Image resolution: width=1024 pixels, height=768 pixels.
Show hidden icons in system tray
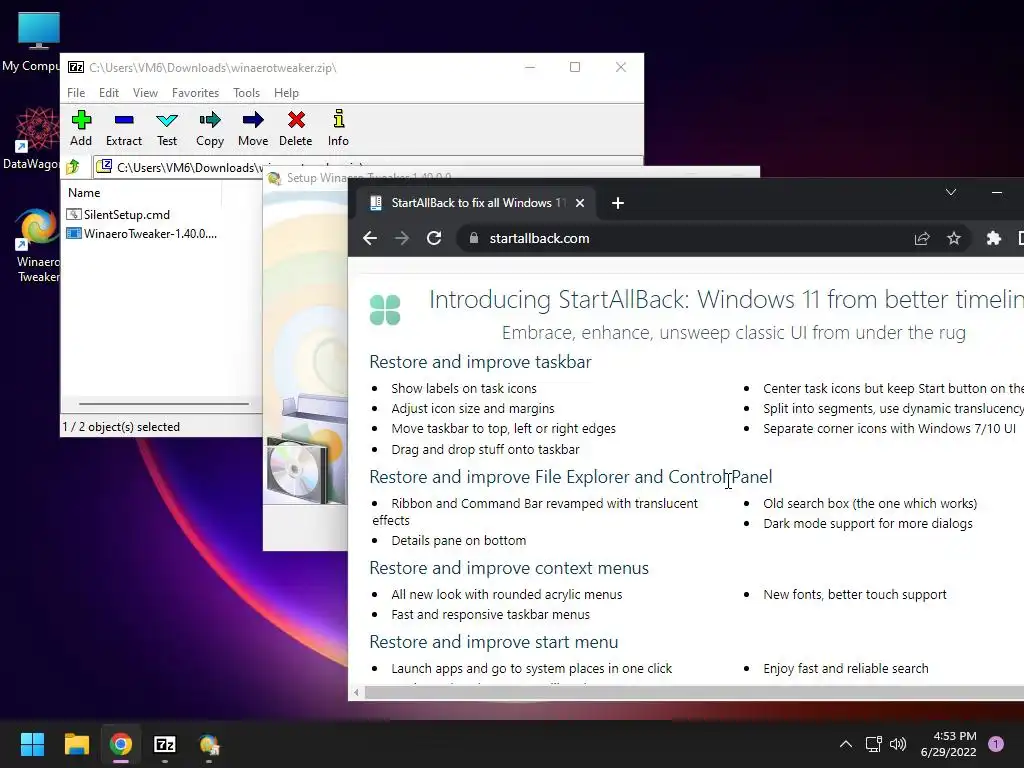(846, 744)
